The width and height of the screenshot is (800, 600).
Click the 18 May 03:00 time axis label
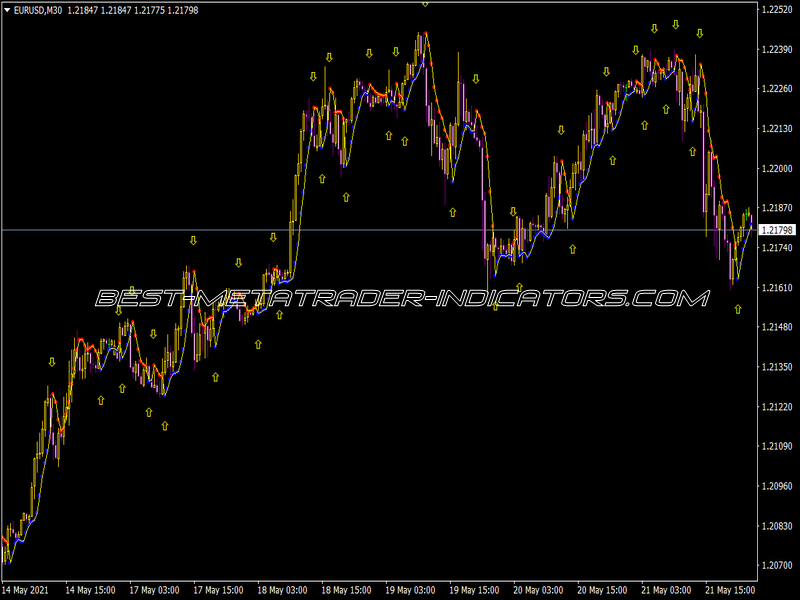[282, 590]
